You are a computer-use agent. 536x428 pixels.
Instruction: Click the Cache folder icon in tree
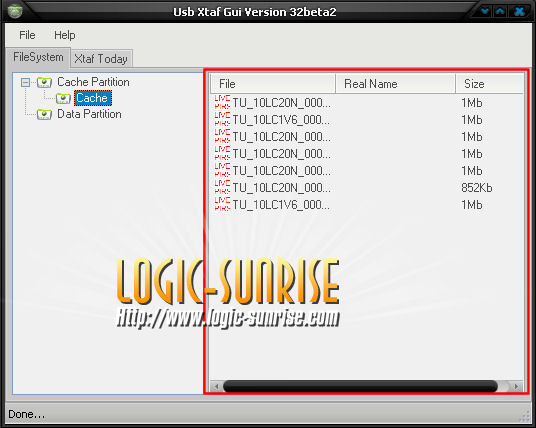point(63,98)
